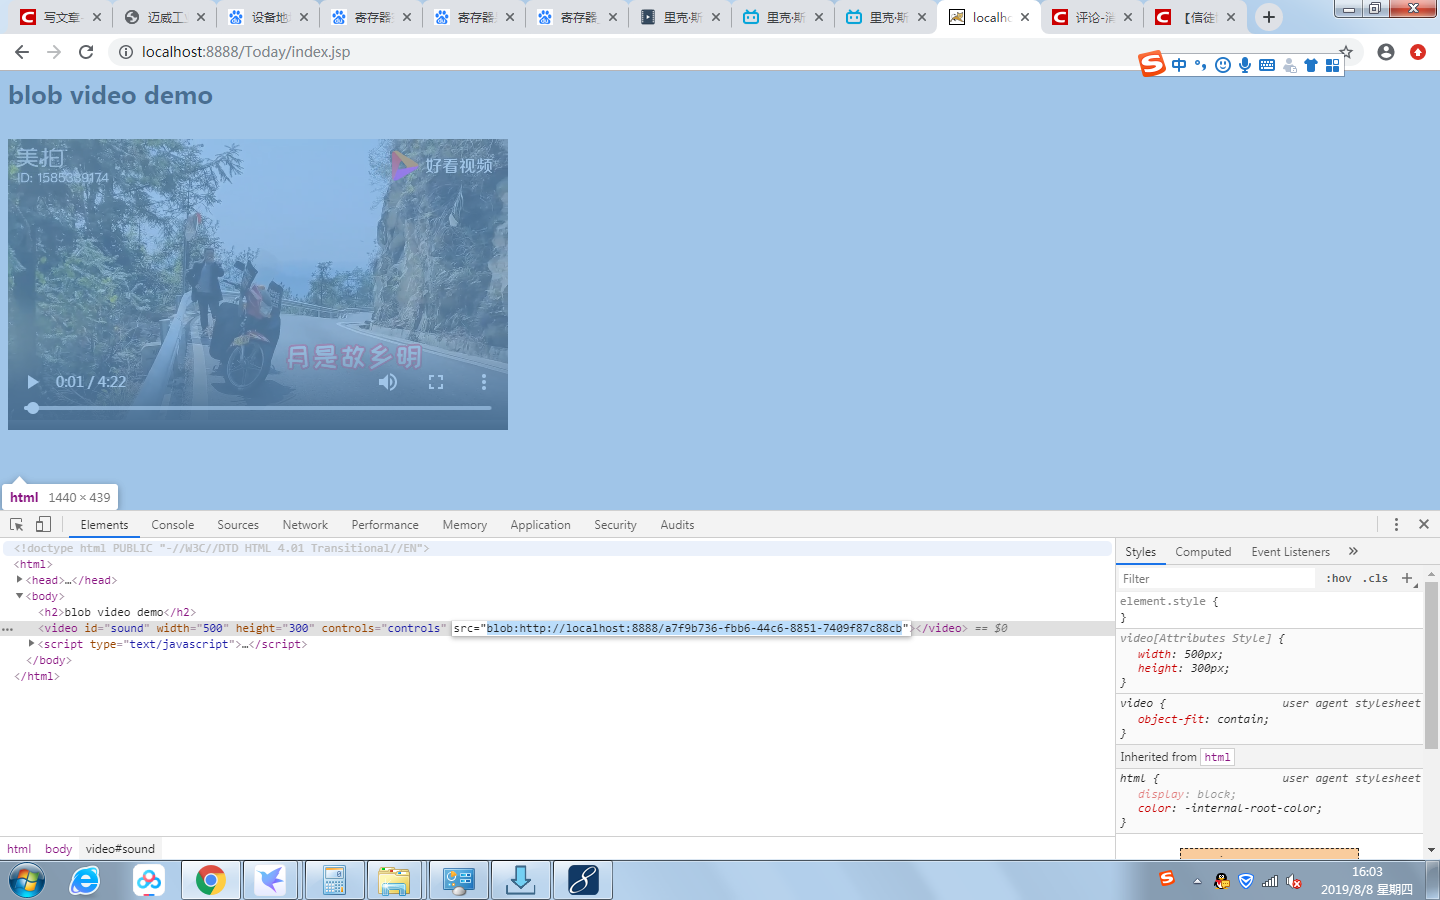Open Chrome from the taskbar
The width and height of the screenshot is (1440, 900).
pyautogui.click(x=210, y=880)
